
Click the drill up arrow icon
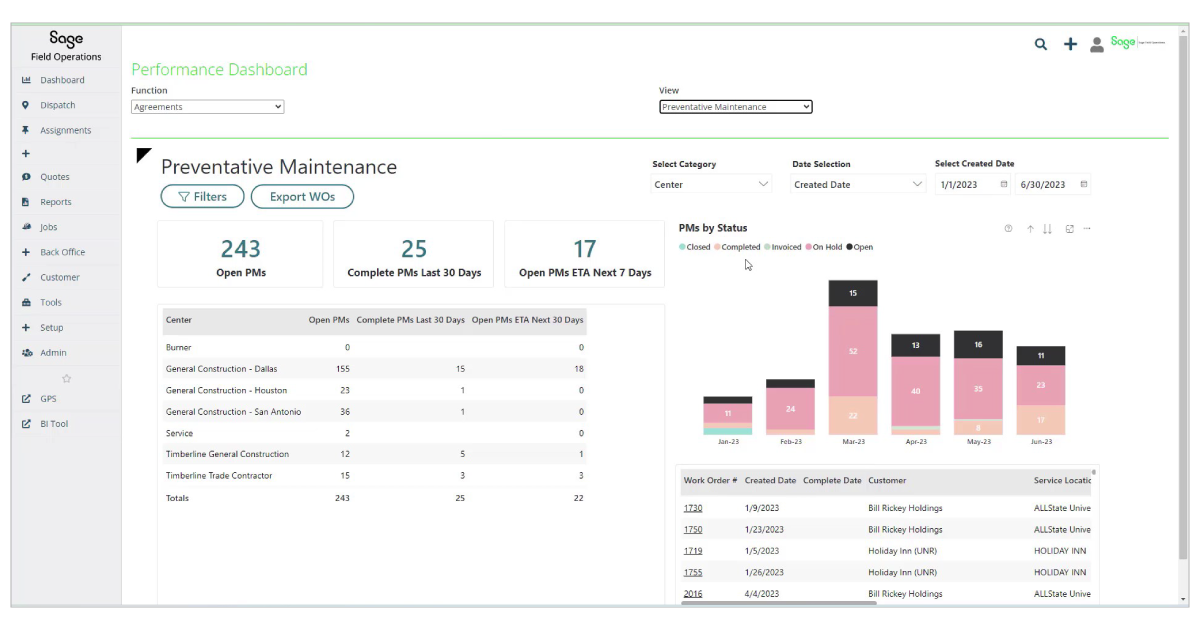tap(1030, 229)
